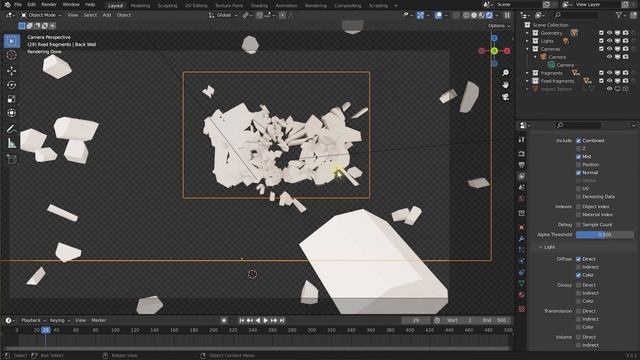Viewport: 640px width, 360px height.
Task: Switch to the Scripting workspace tab
Action: pos(378,6)
